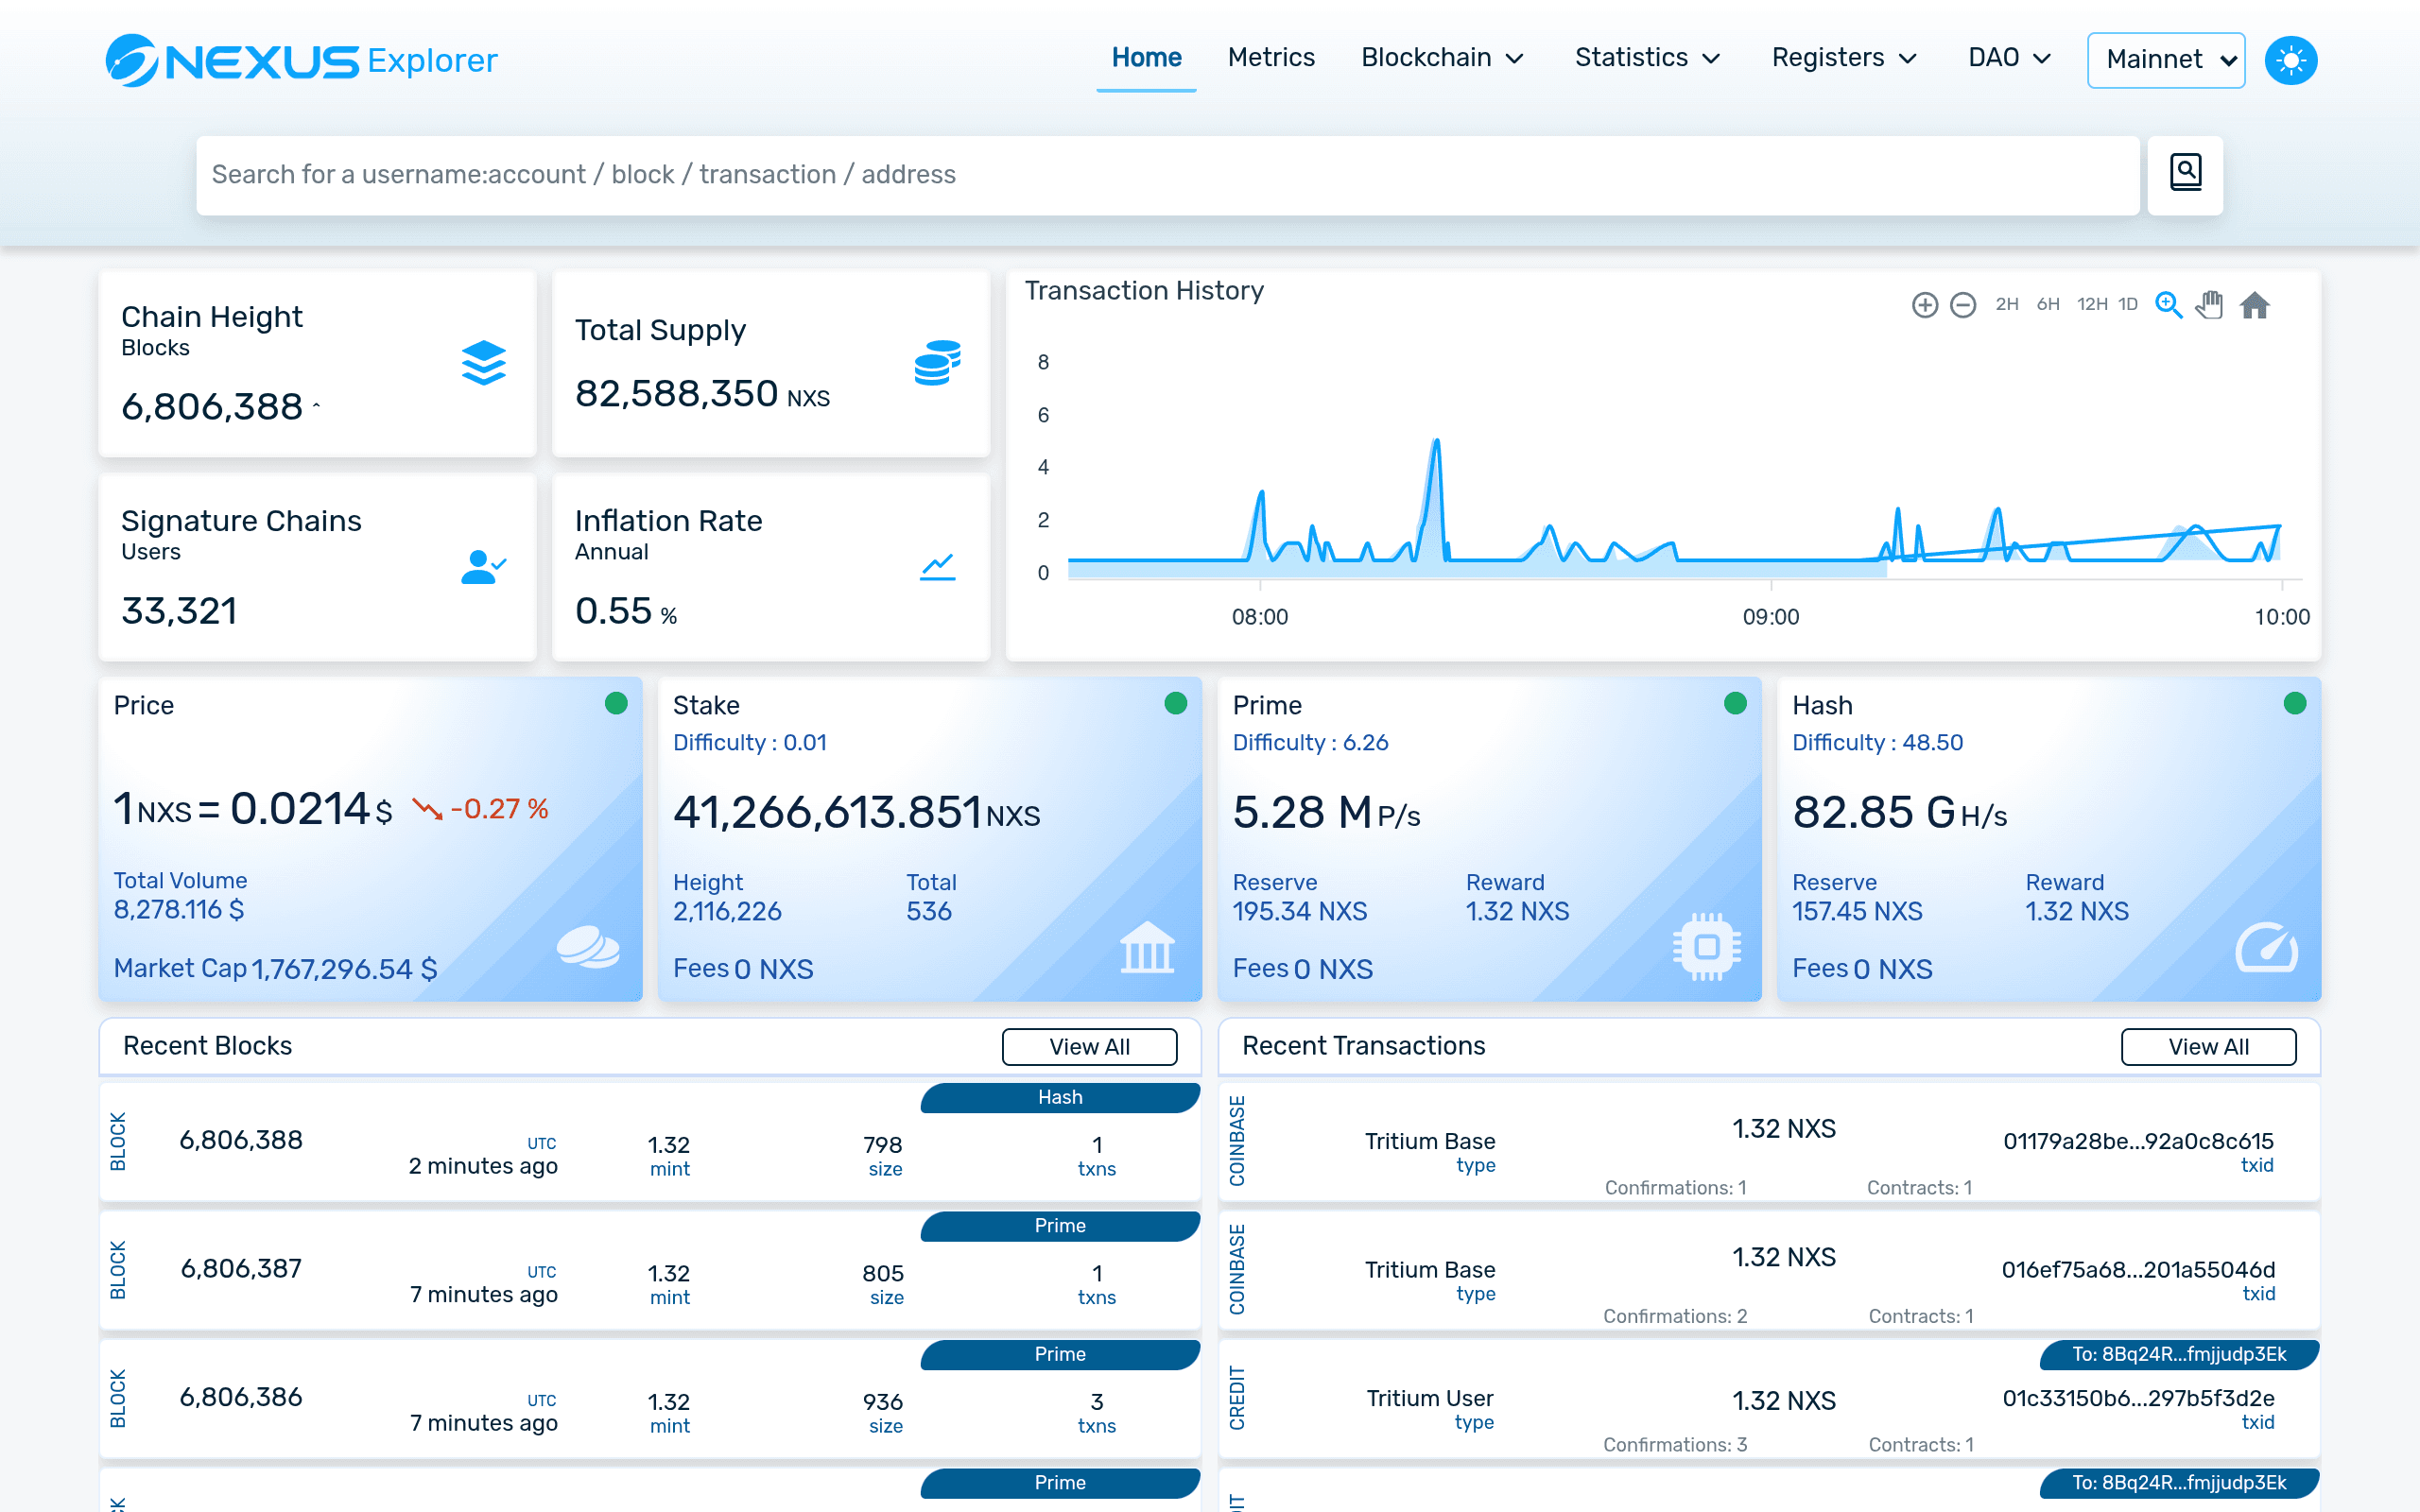Click the Price card green status dot
The image size is (2420, 1512).
(x=616, y=703)
